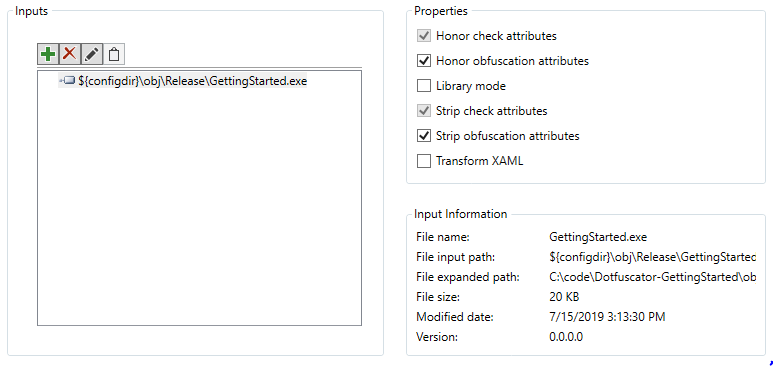This screenshot has width=773, height=367.
Task: Click the File size value 20 KB
Action: point(564,297)
